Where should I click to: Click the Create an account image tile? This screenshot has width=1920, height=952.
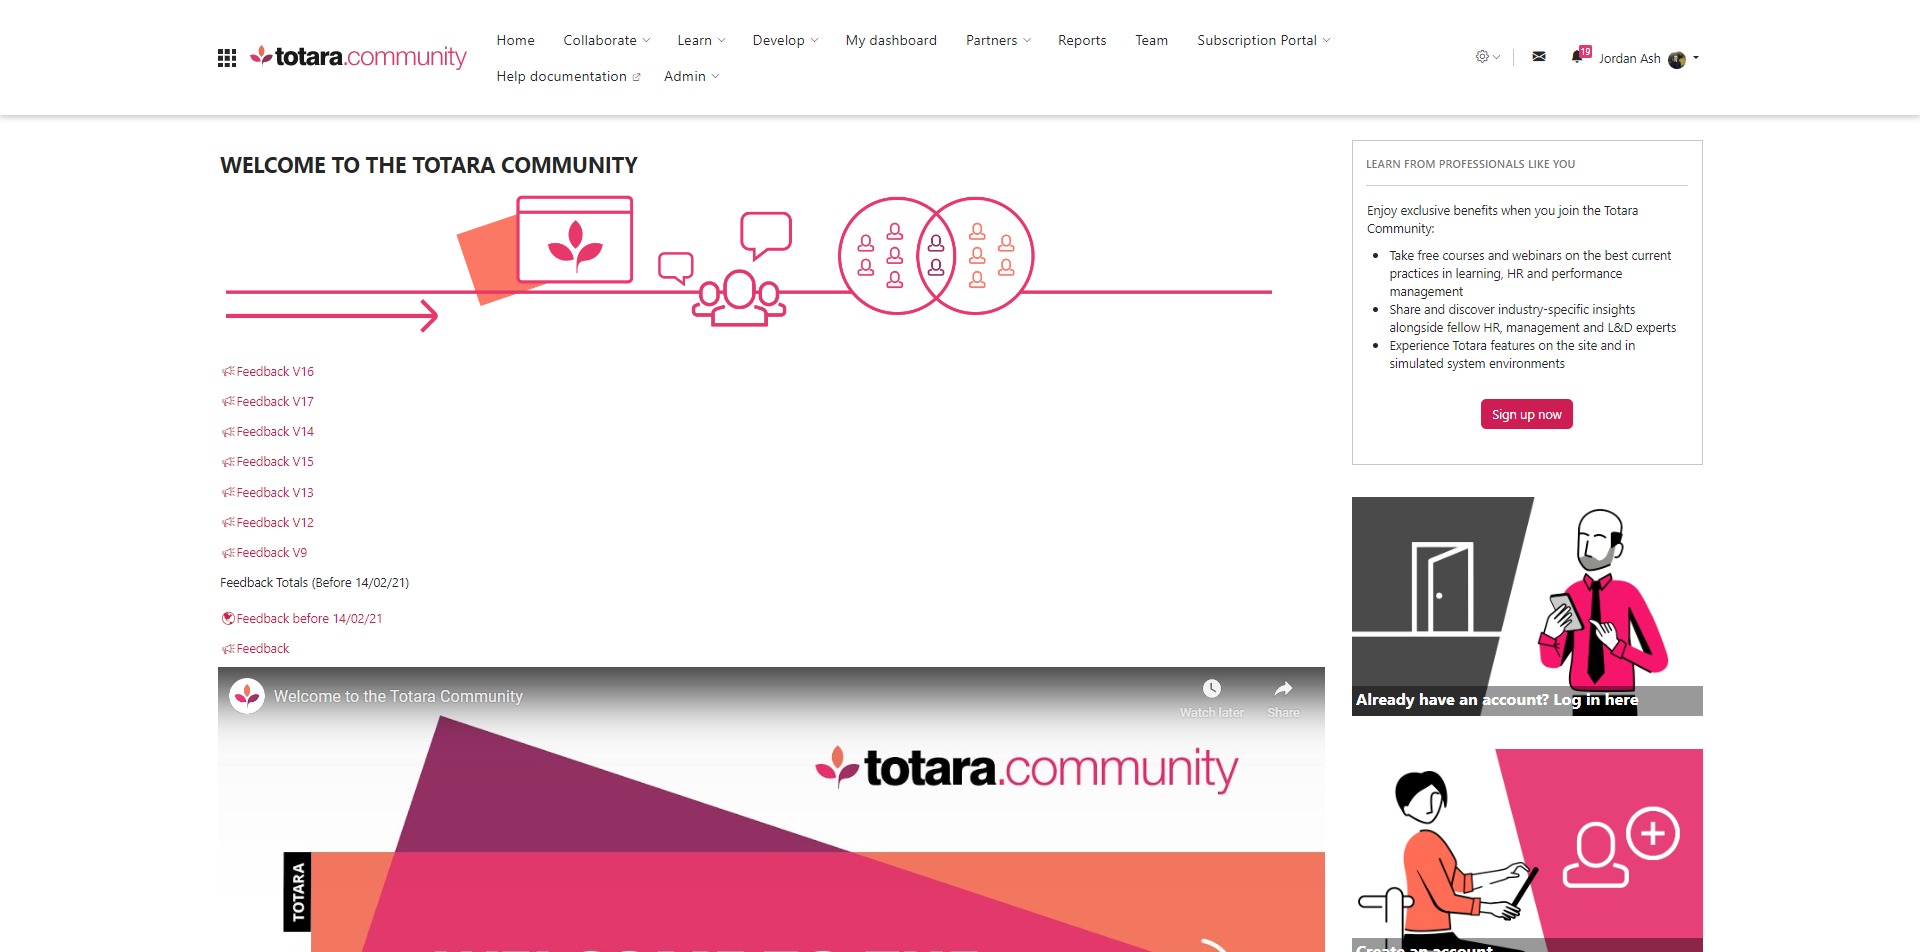1527,850
